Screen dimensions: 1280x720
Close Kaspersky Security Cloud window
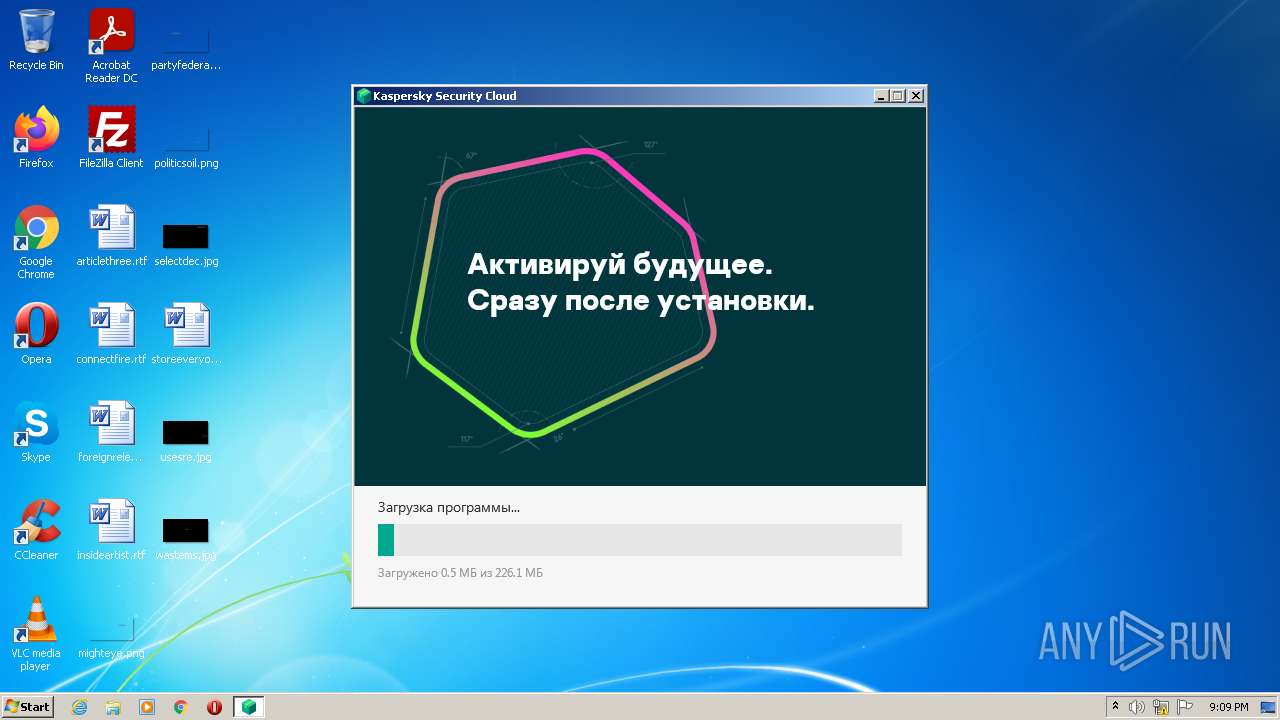coord(916,96)
